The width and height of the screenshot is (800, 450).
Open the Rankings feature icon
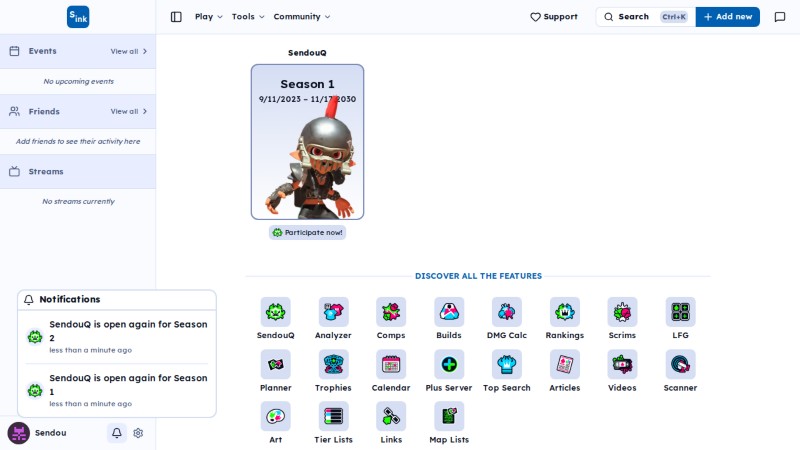click(564, 312)
